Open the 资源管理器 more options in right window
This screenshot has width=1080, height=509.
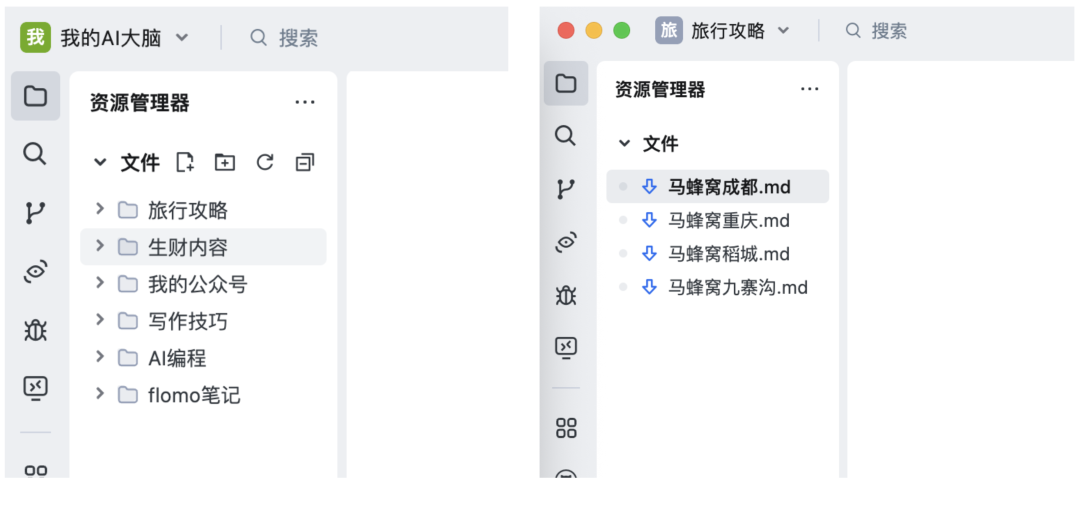[810, 90]
